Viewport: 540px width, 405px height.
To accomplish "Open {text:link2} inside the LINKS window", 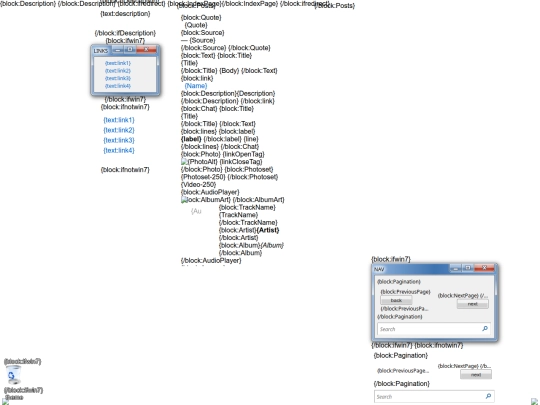I will pyautogui.click(x=118, y=71).
